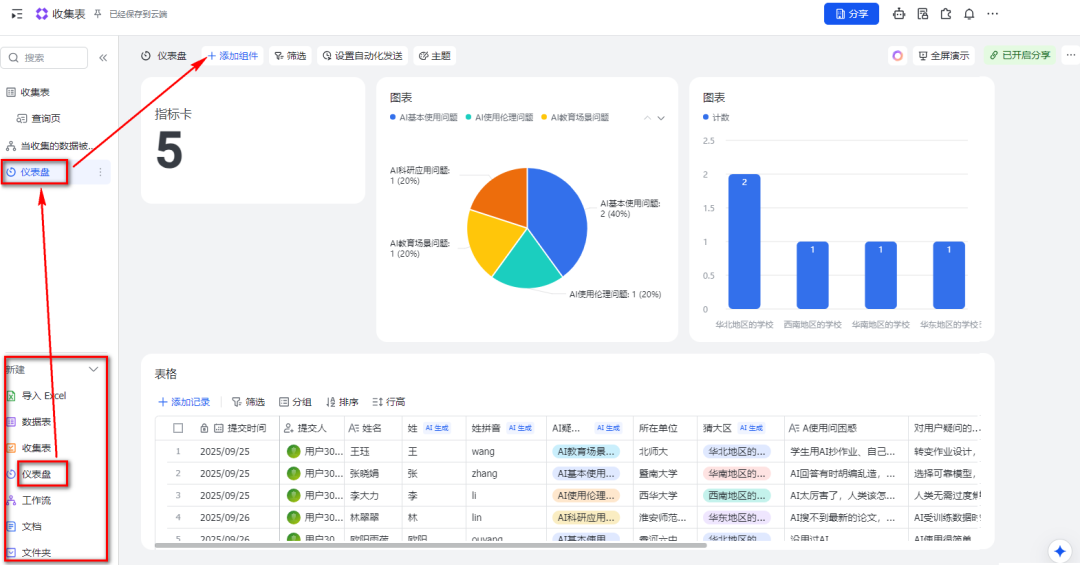This screenshot has width=1080, height=565.
Task: Click the teal pie slice AI使用伦理问题
Action: tap(528, 265)
